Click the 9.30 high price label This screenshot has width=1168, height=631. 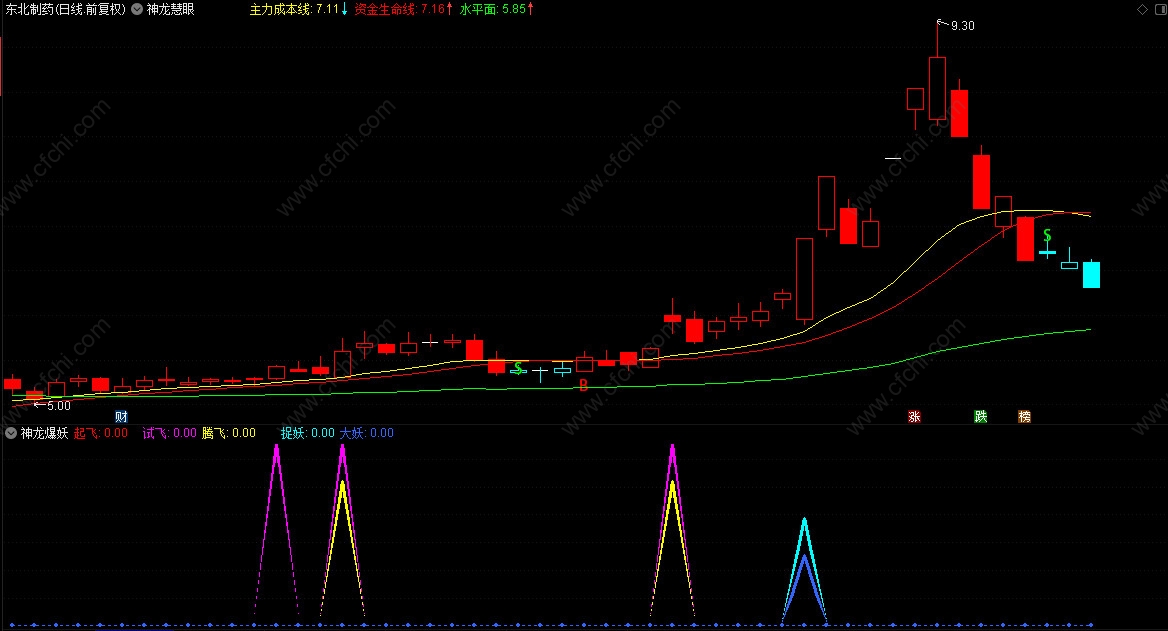[962, 25]
